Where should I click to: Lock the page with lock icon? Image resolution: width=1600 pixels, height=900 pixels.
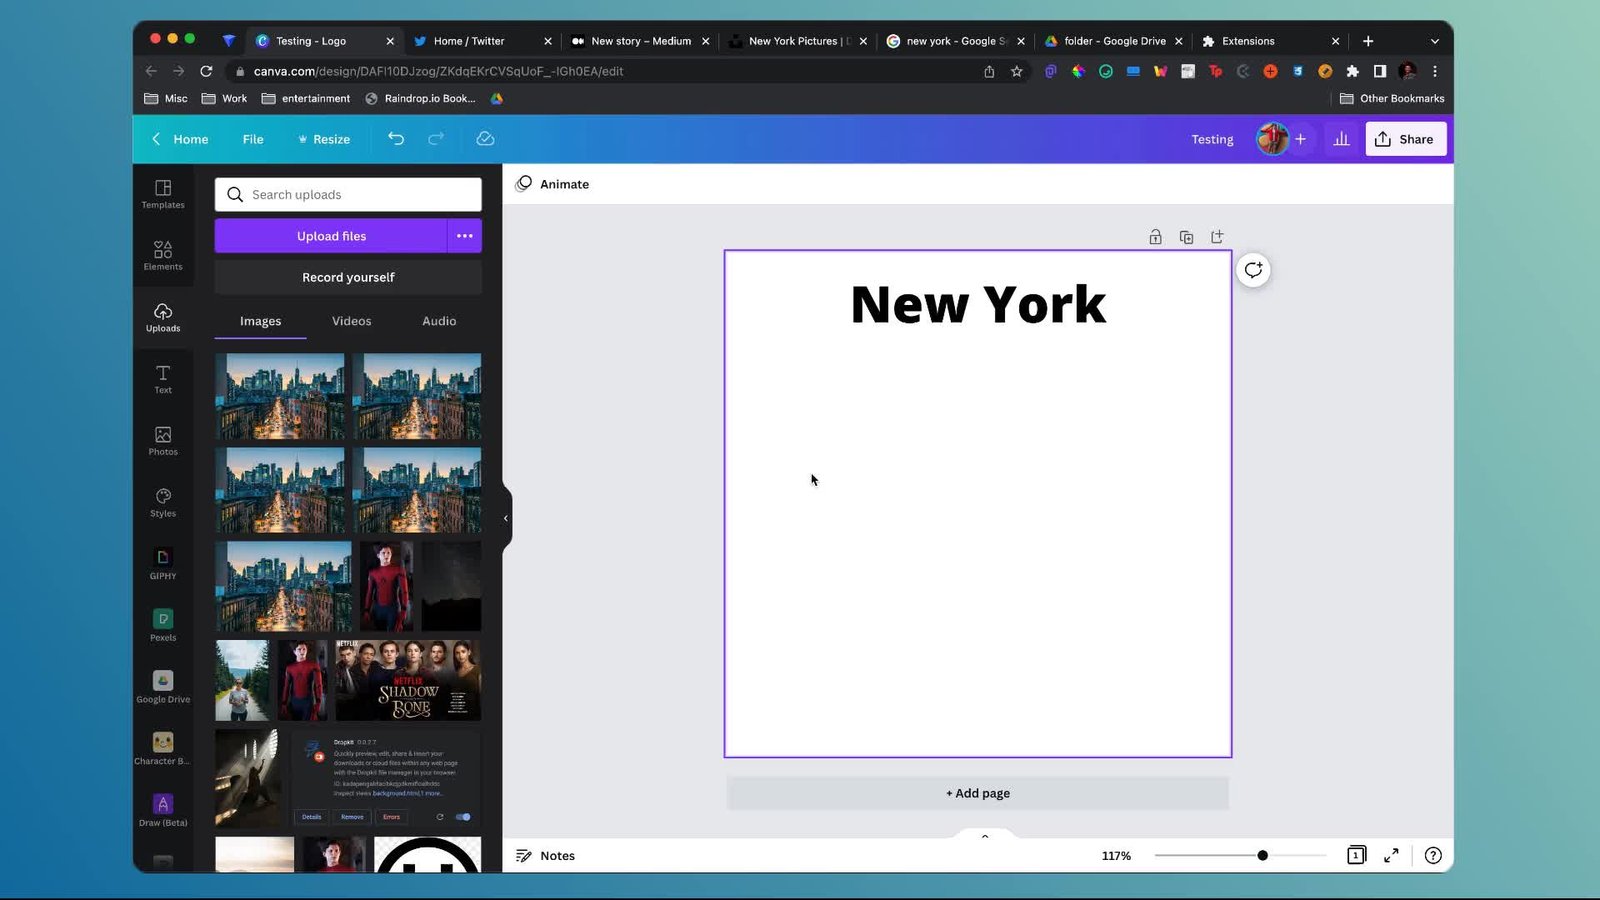(x=1155, y=237)
